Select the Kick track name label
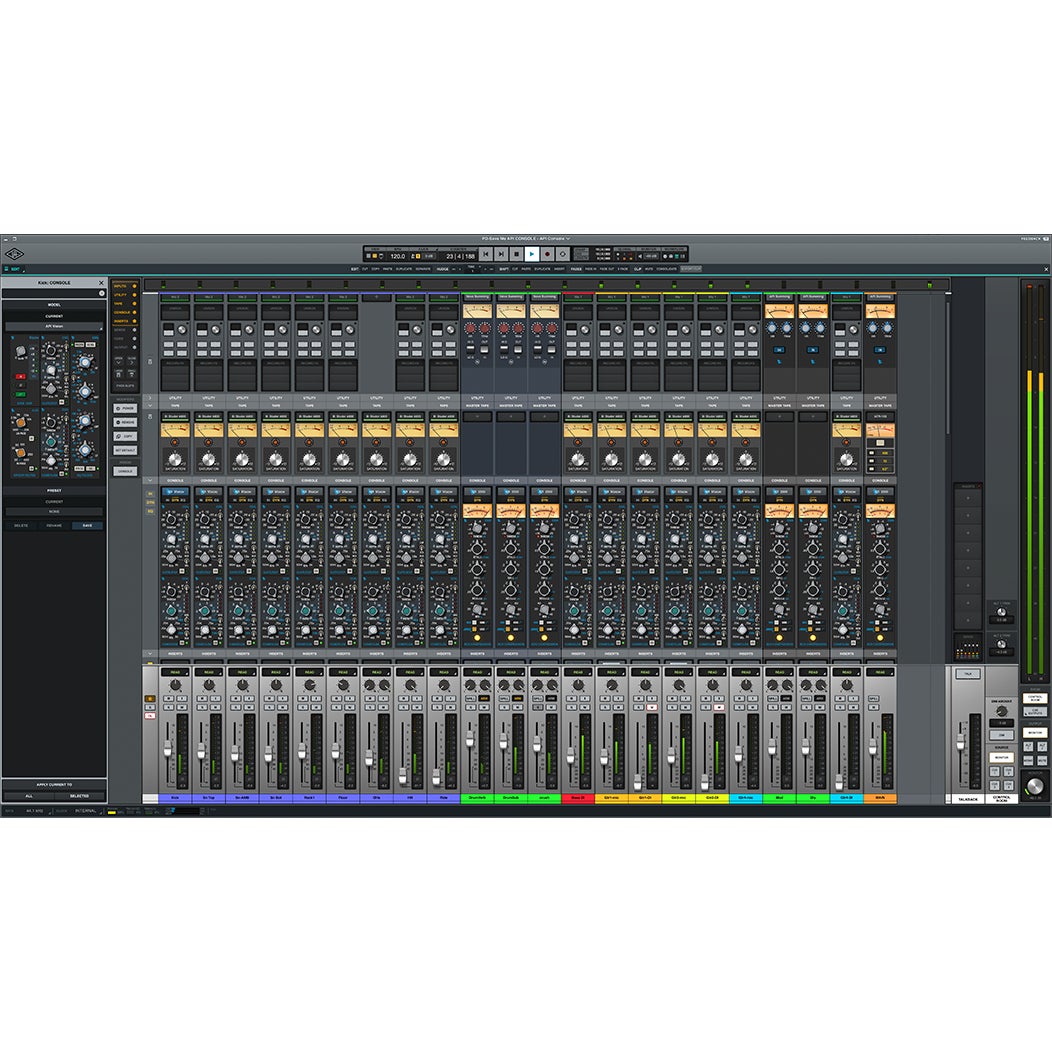 (x=175, y=798)
